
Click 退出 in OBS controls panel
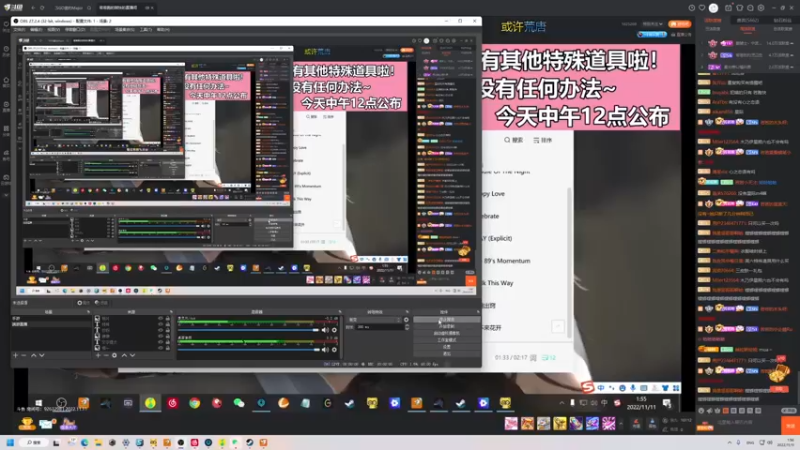click(x=446, y=353)
